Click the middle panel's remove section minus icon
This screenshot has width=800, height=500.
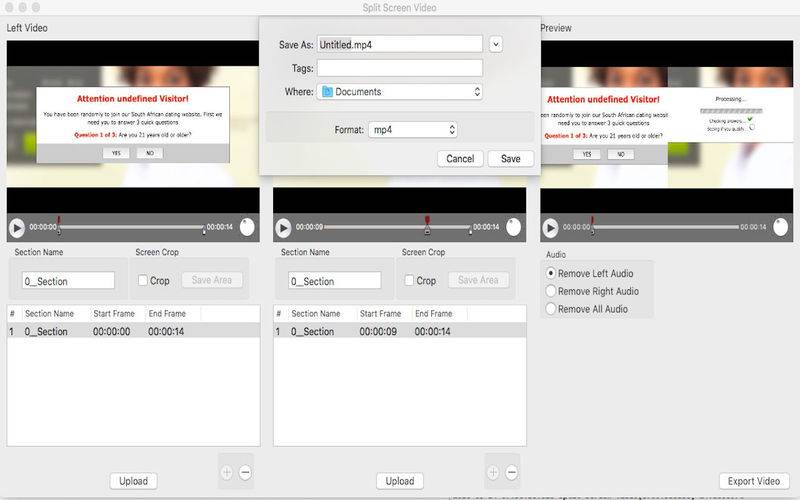[511, 472]
